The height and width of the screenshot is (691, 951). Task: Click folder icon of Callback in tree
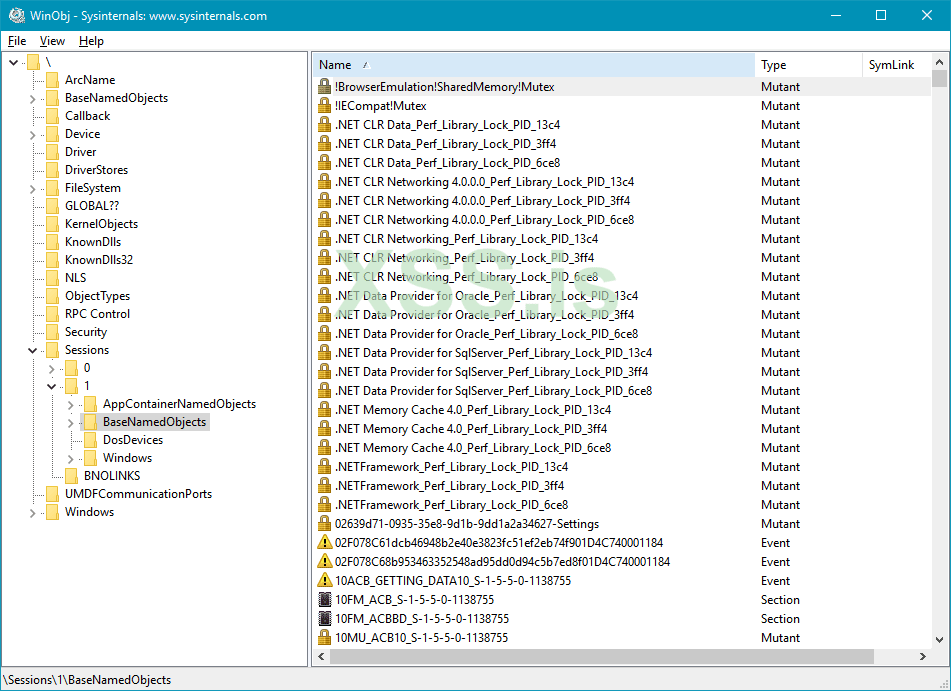click(53, 116)
